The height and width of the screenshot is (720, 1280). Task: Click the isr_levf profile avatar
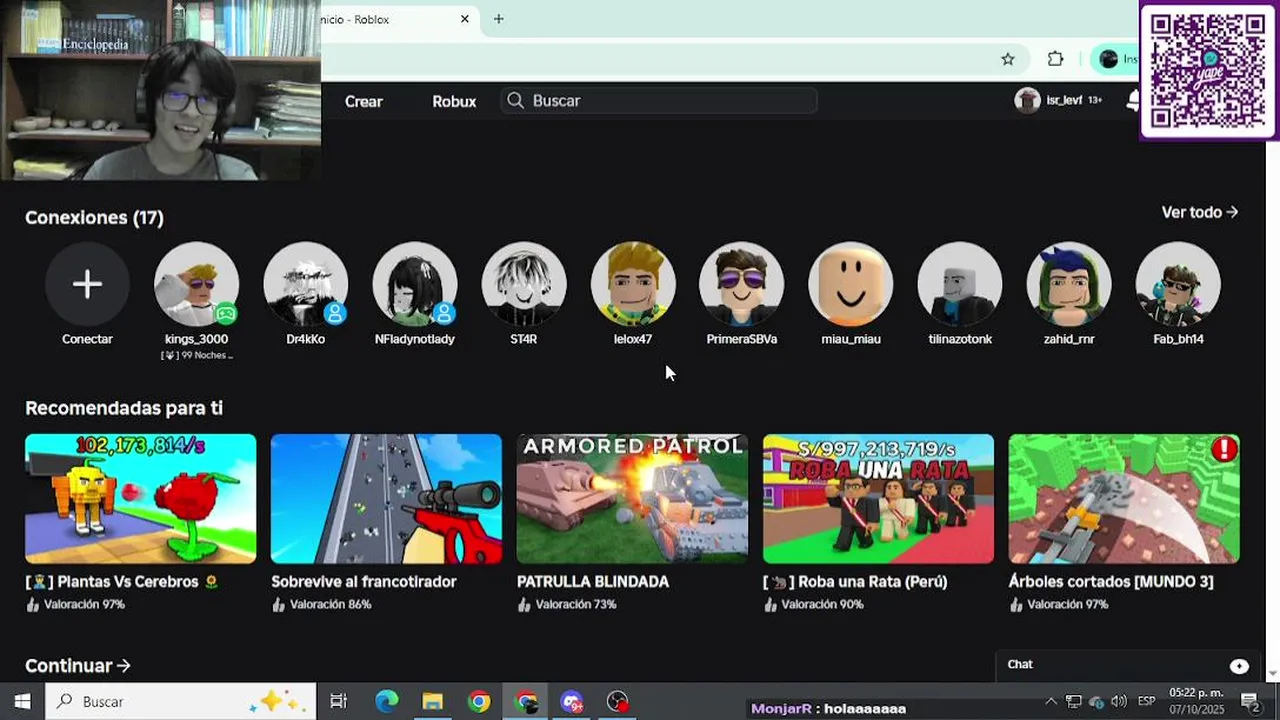click(1027, 100)
